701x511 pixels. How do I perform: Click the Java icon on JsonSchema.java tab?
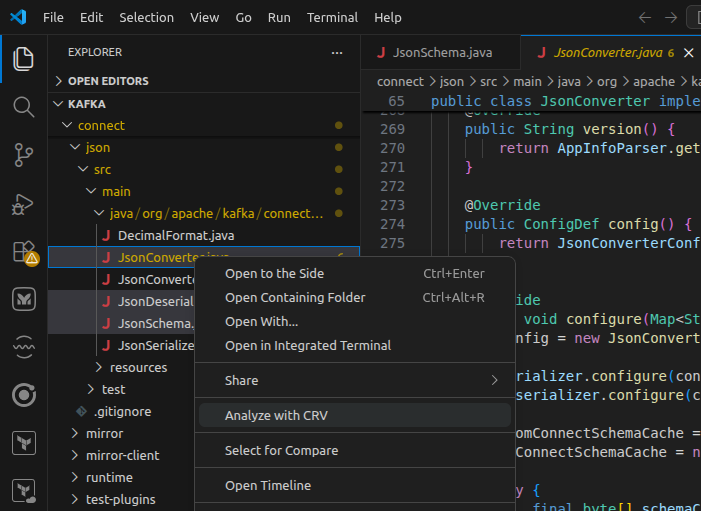[x=381, y=53]
